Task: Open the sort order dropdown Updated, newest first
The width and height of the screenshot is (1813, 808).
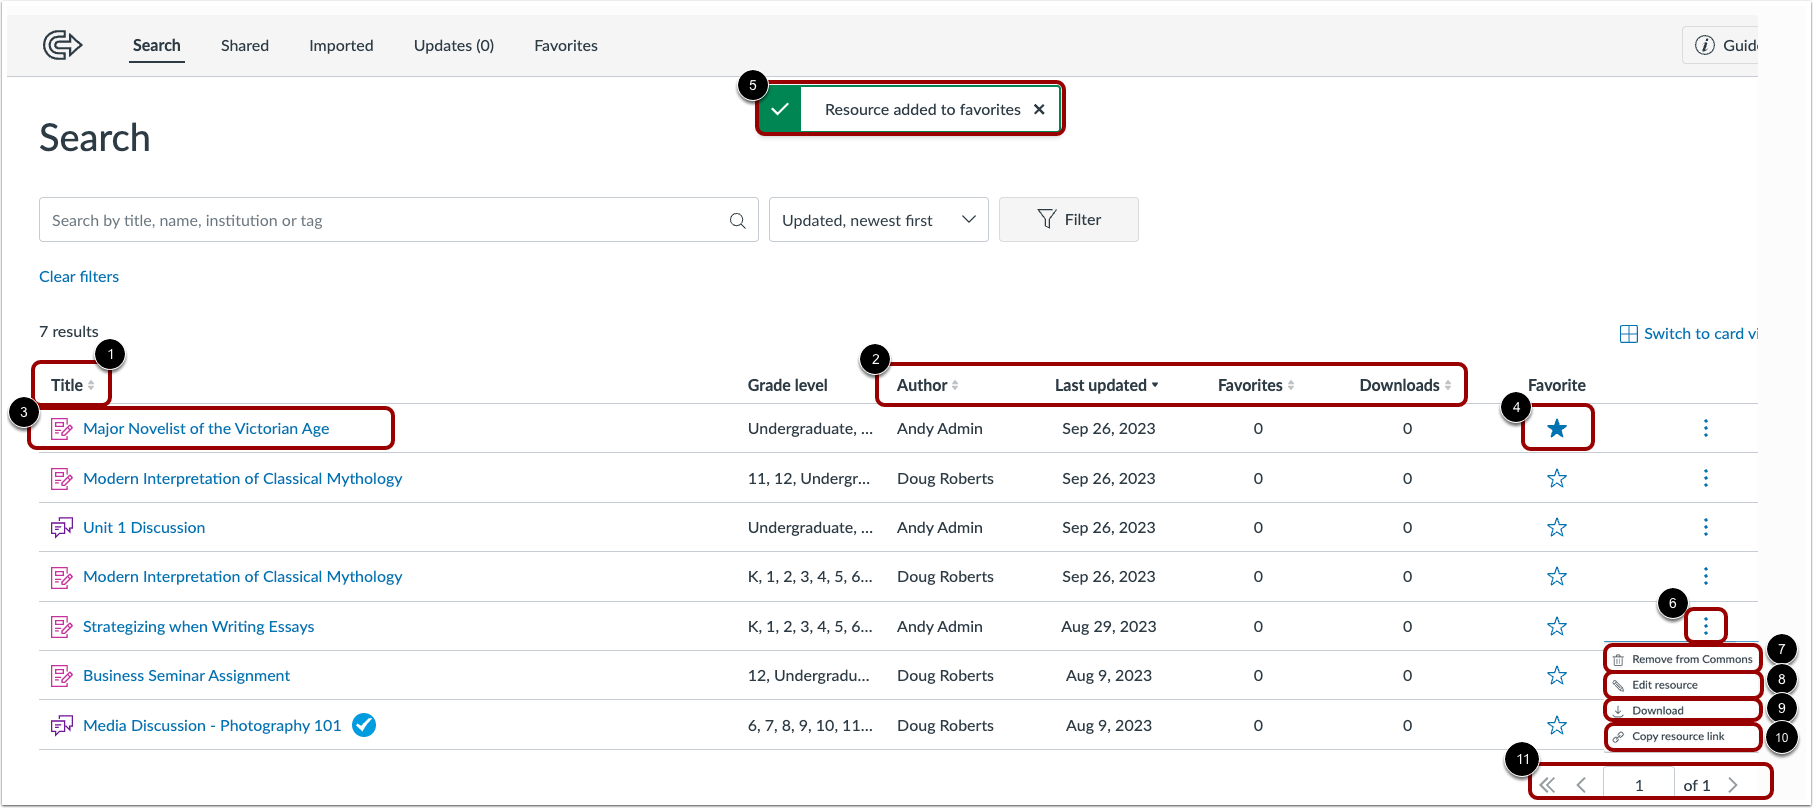Action: point(878,220)
